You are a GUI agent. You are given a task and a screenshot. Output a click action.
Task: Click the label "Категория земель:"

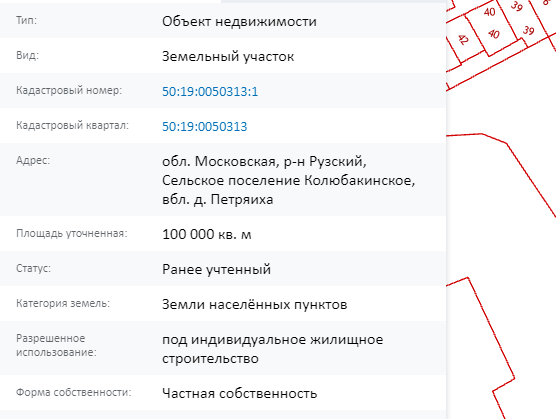tap(63, 303)
